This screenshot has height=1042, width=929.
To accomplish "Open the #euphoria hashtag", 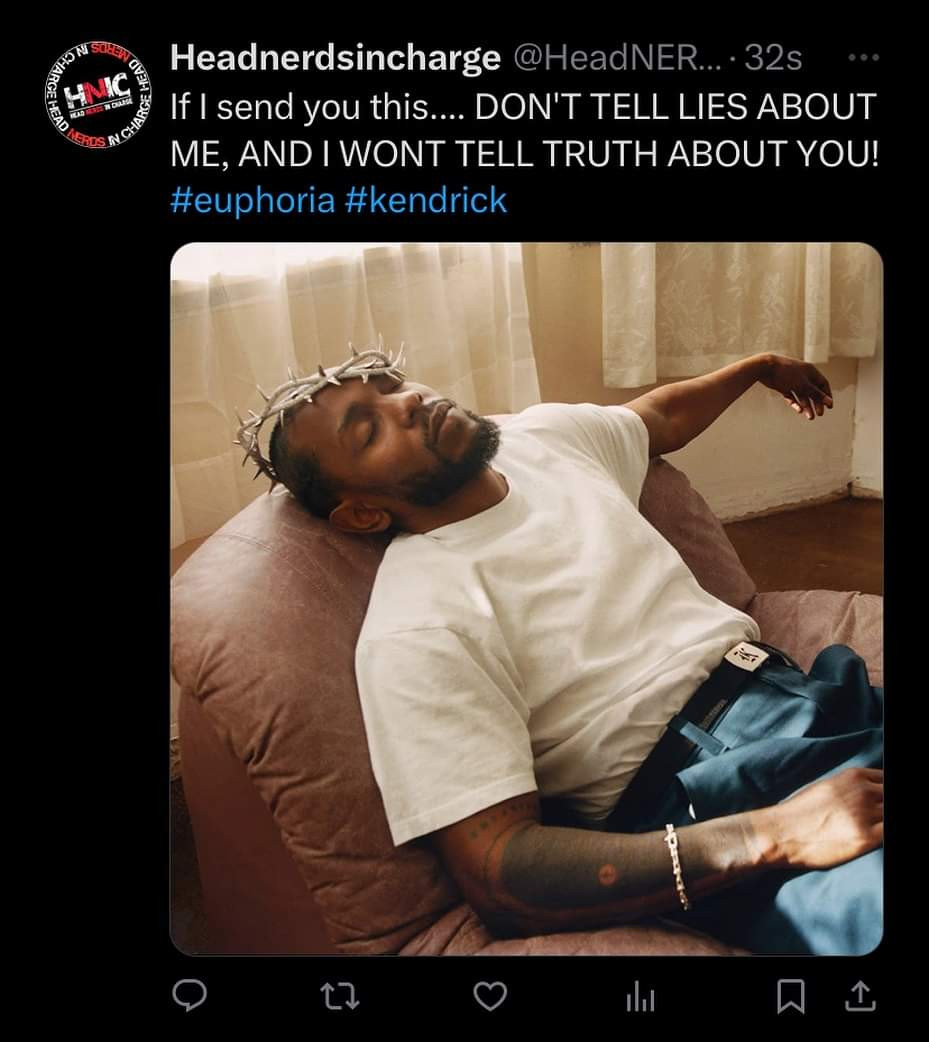I will [x=253, y=200].
